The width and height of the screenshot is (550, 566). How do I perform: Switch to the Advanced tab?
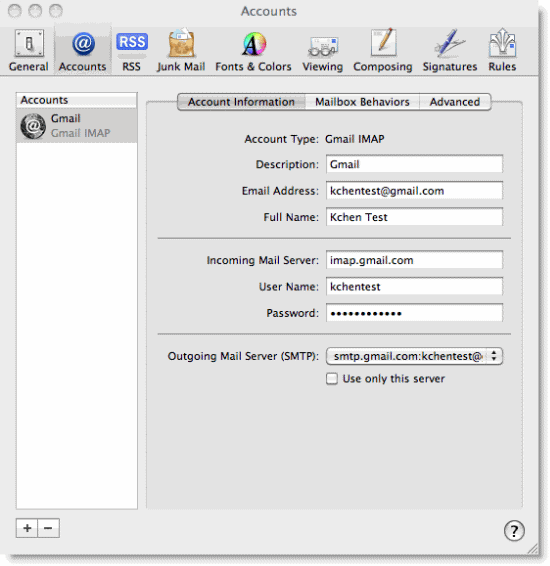point(455,102)
